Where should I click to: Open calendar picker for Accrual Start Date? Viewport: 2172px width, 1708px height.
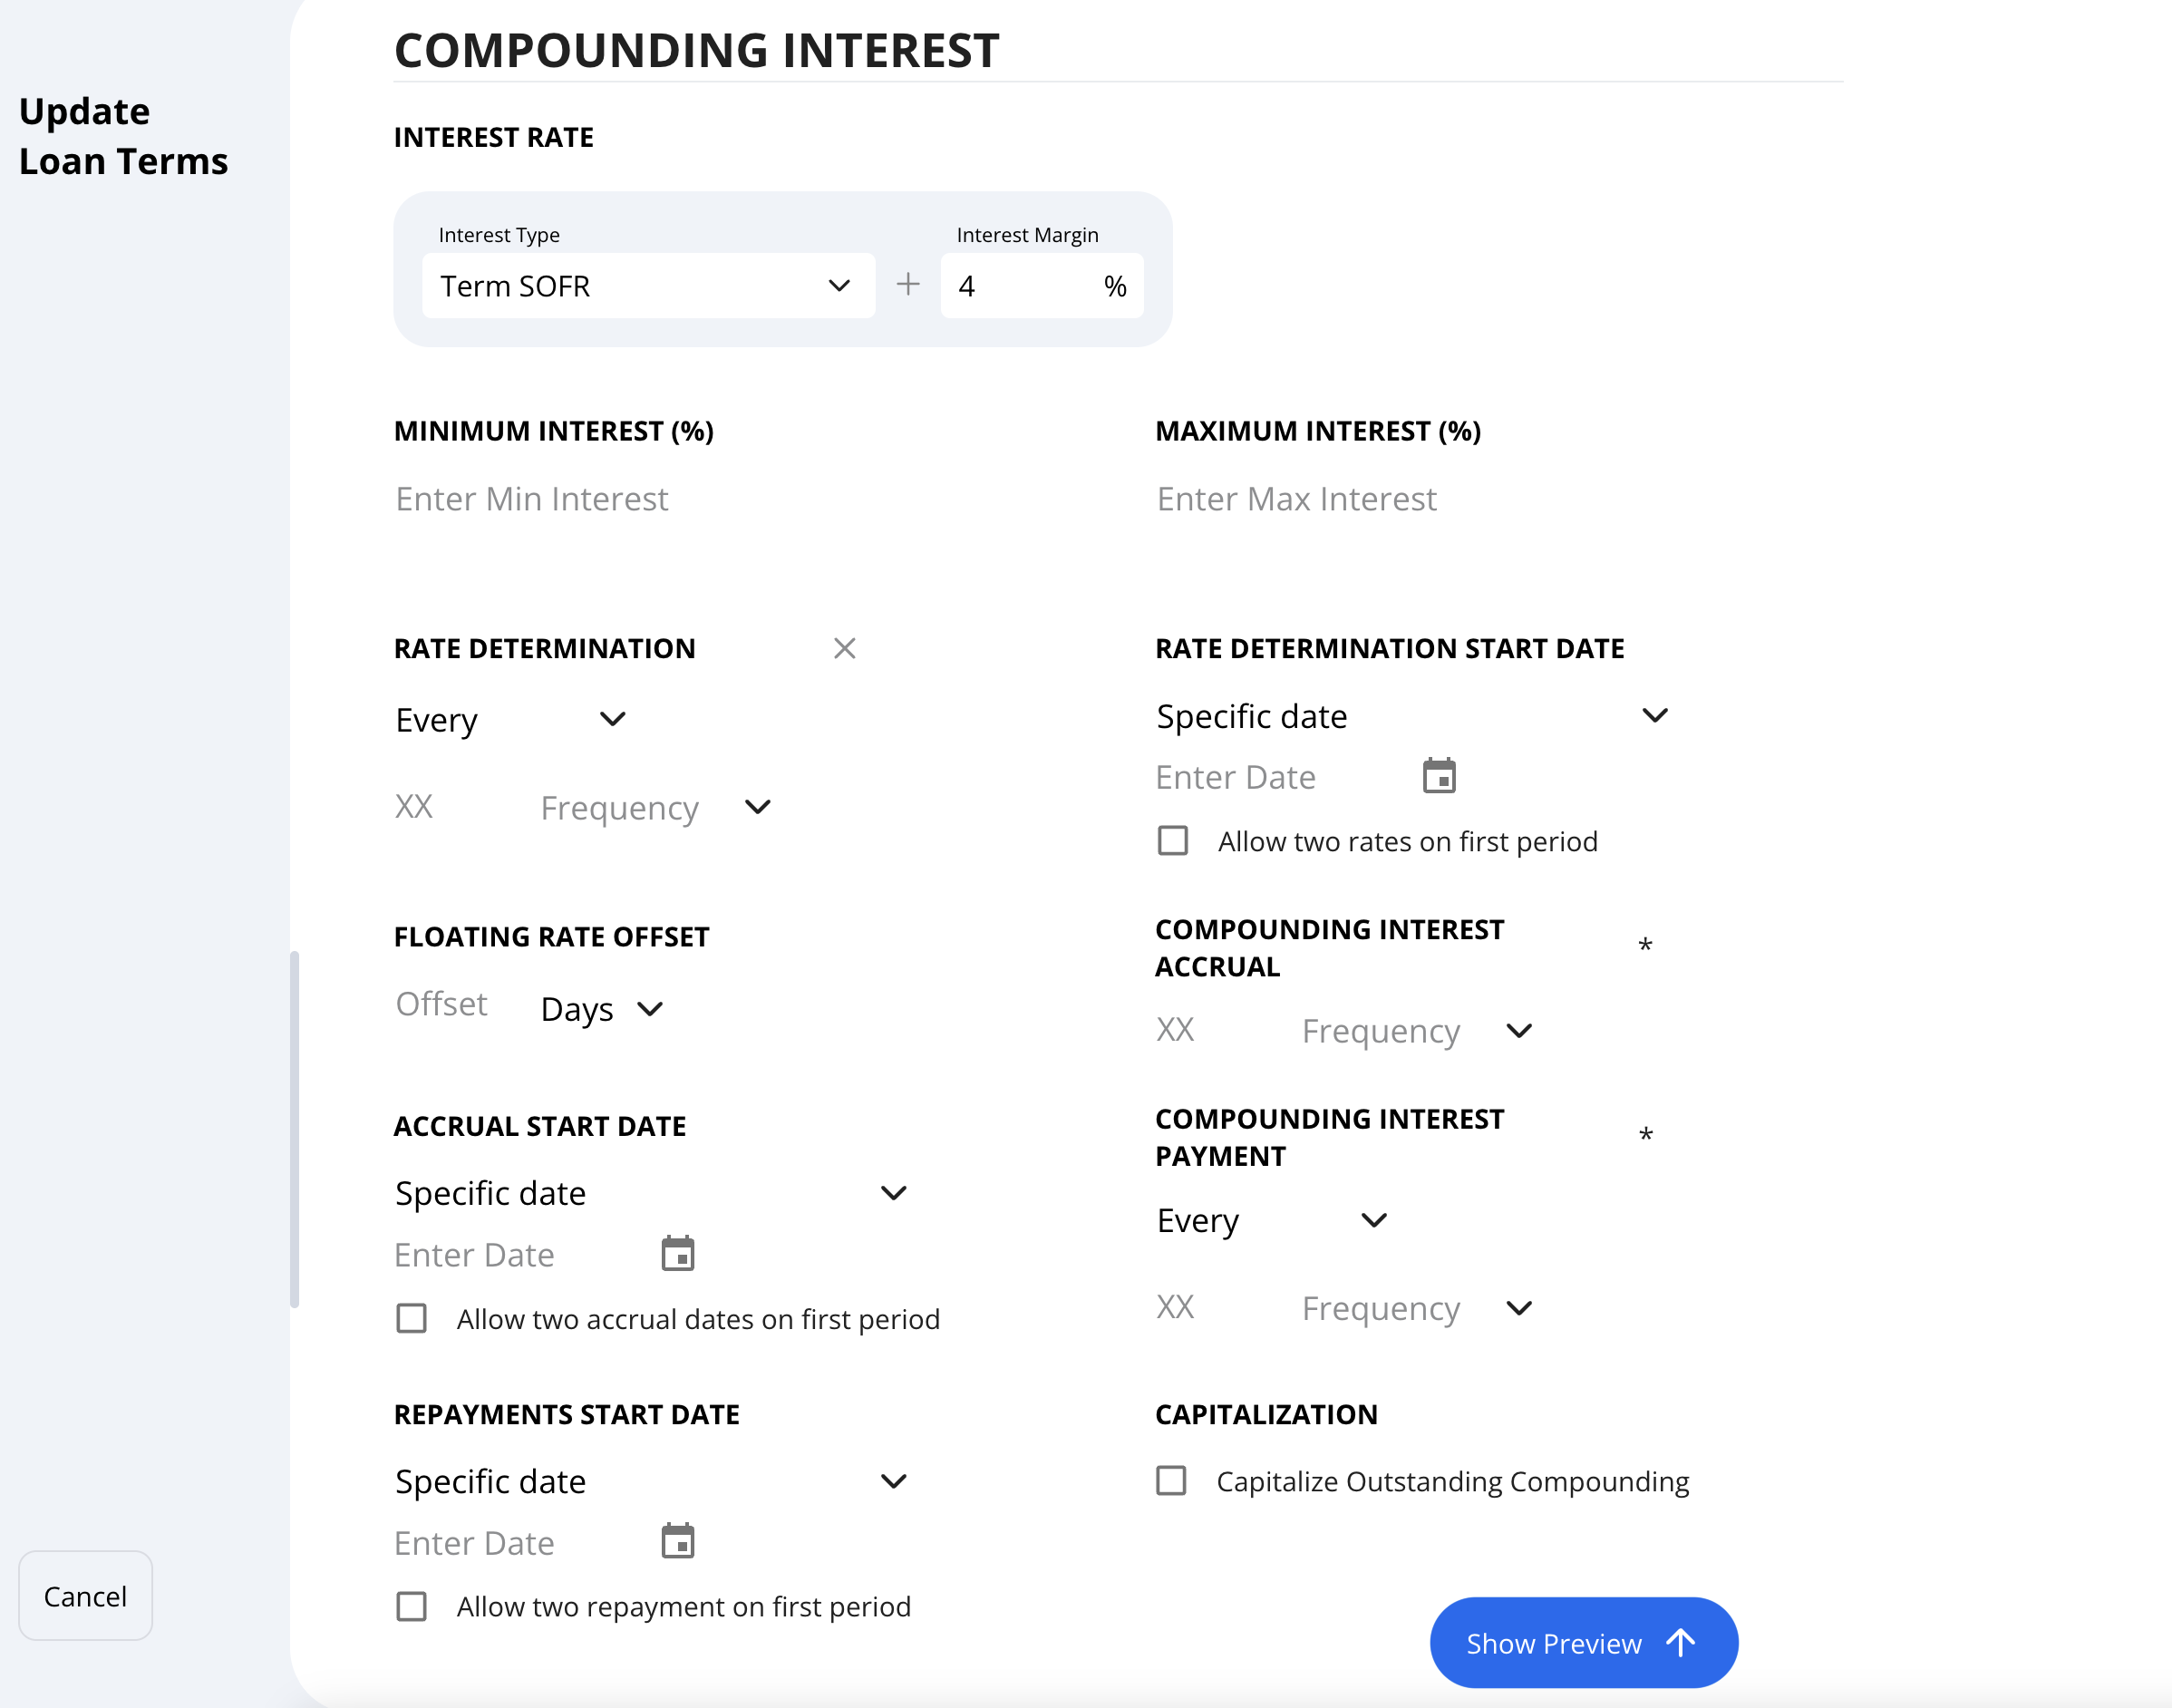[678, 1253]
